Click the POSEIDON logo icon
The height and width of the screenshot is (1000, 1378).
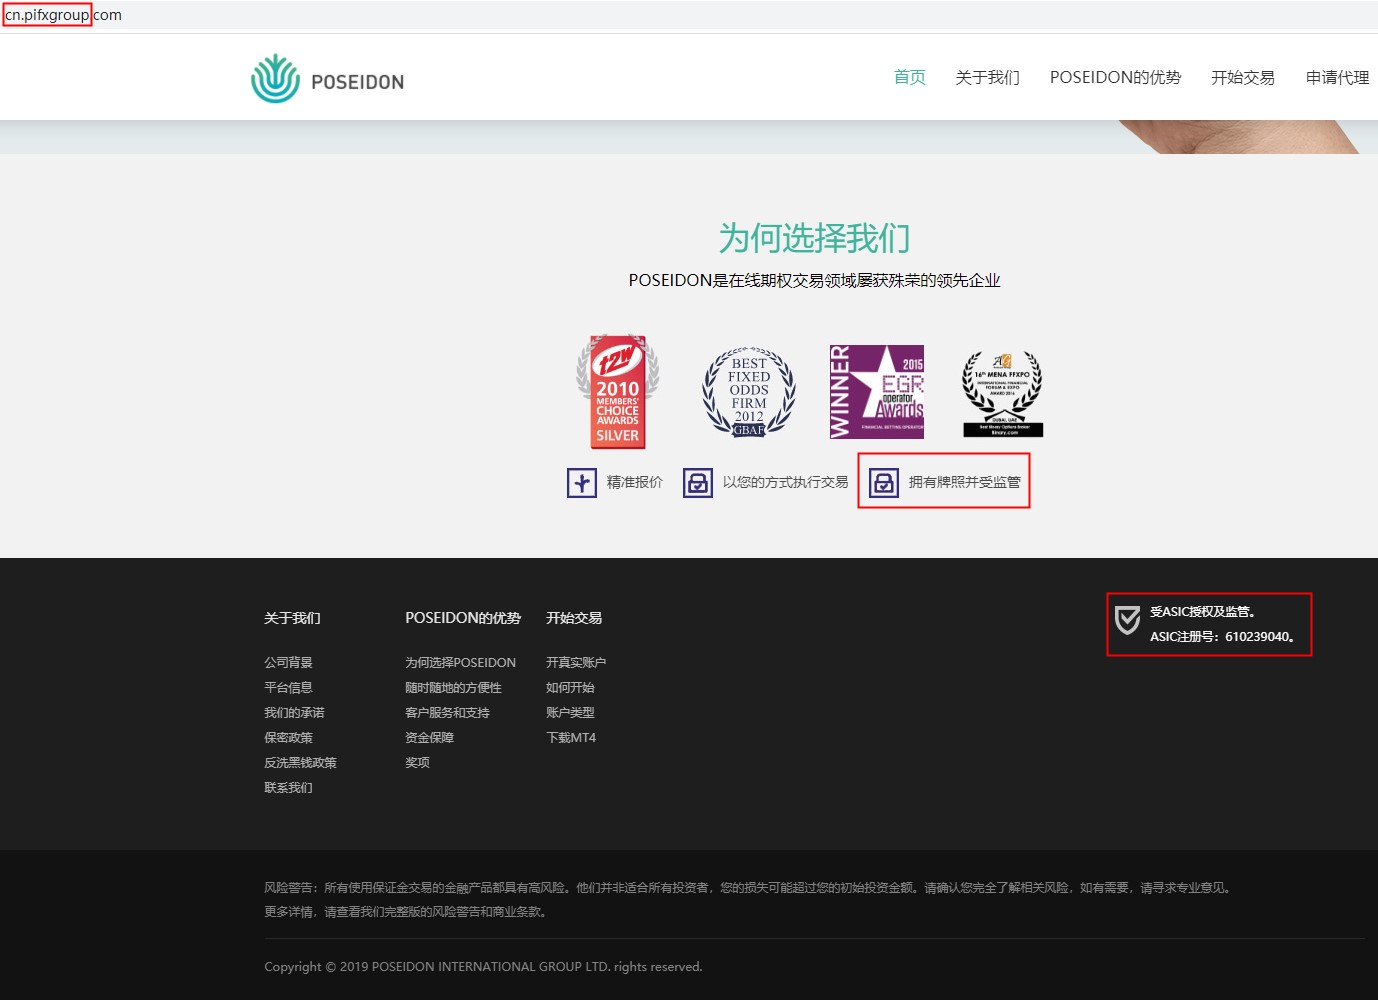point(275,79)
